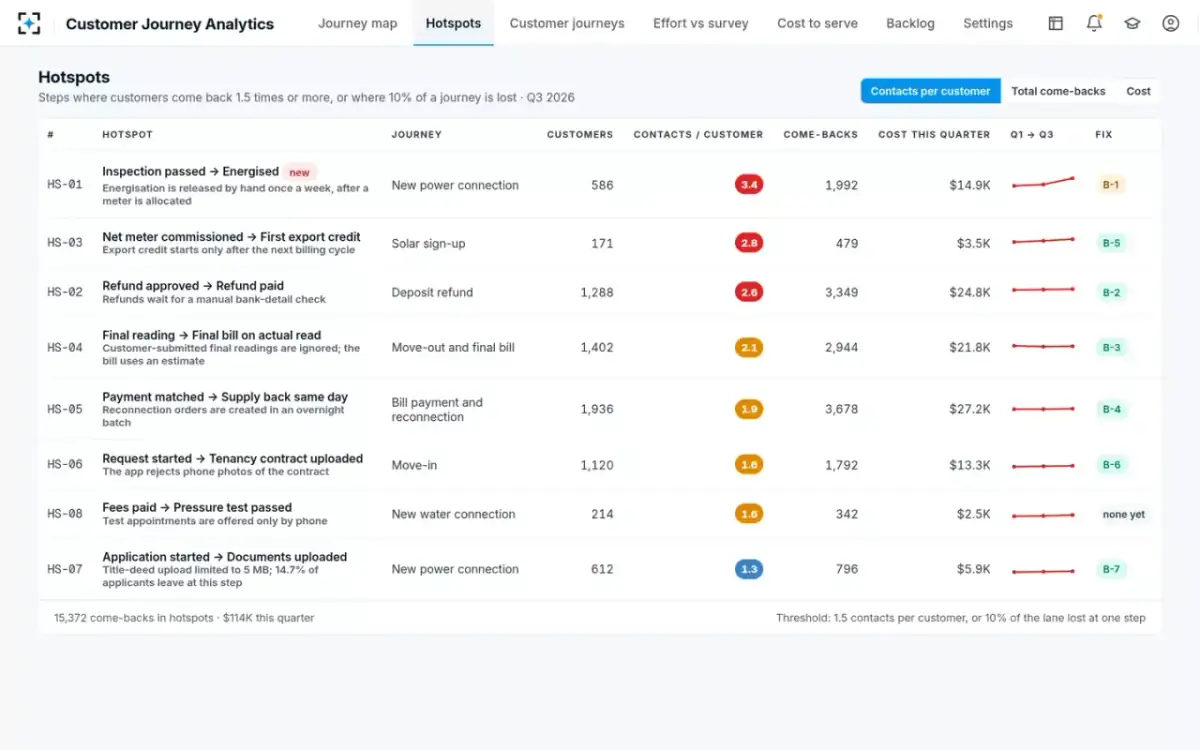Screen dimensions: 1200x750
Task: Click the Q1 → Q3 column header
Action: point(1031,134)
